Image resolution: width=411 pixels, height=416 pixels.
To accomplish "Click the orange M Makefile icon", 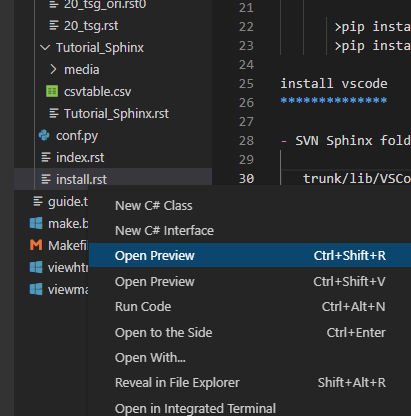I will [36, 245].
